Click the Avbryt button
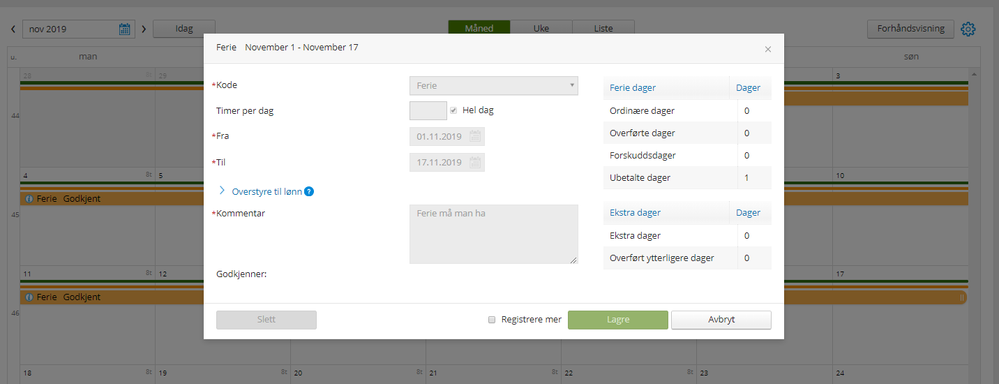 click(721, 320)
